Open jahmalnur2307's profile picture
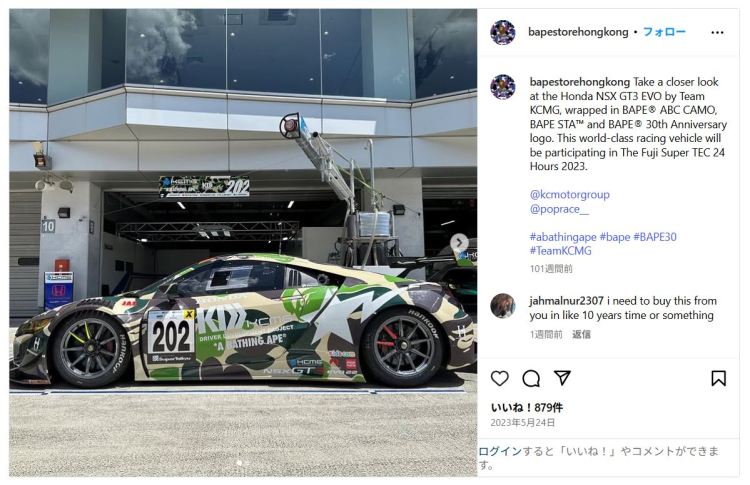Viewport: 750px width, 485px height. 503,306
